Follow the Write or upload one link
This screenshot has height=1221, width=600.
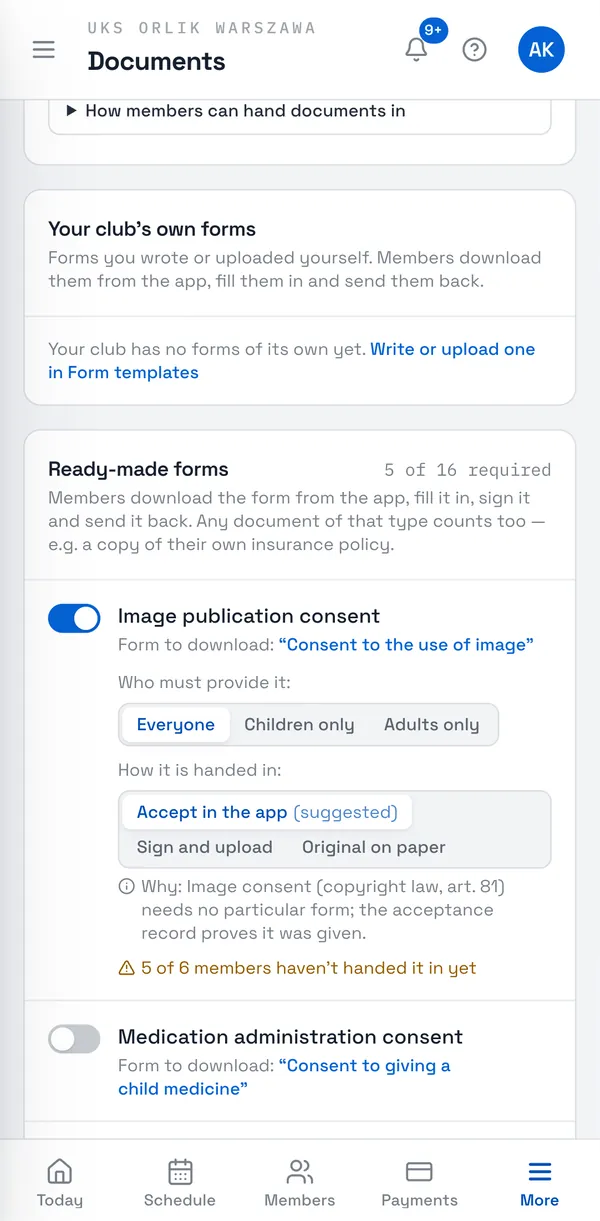pyautogui.click(x=291, y=360)
